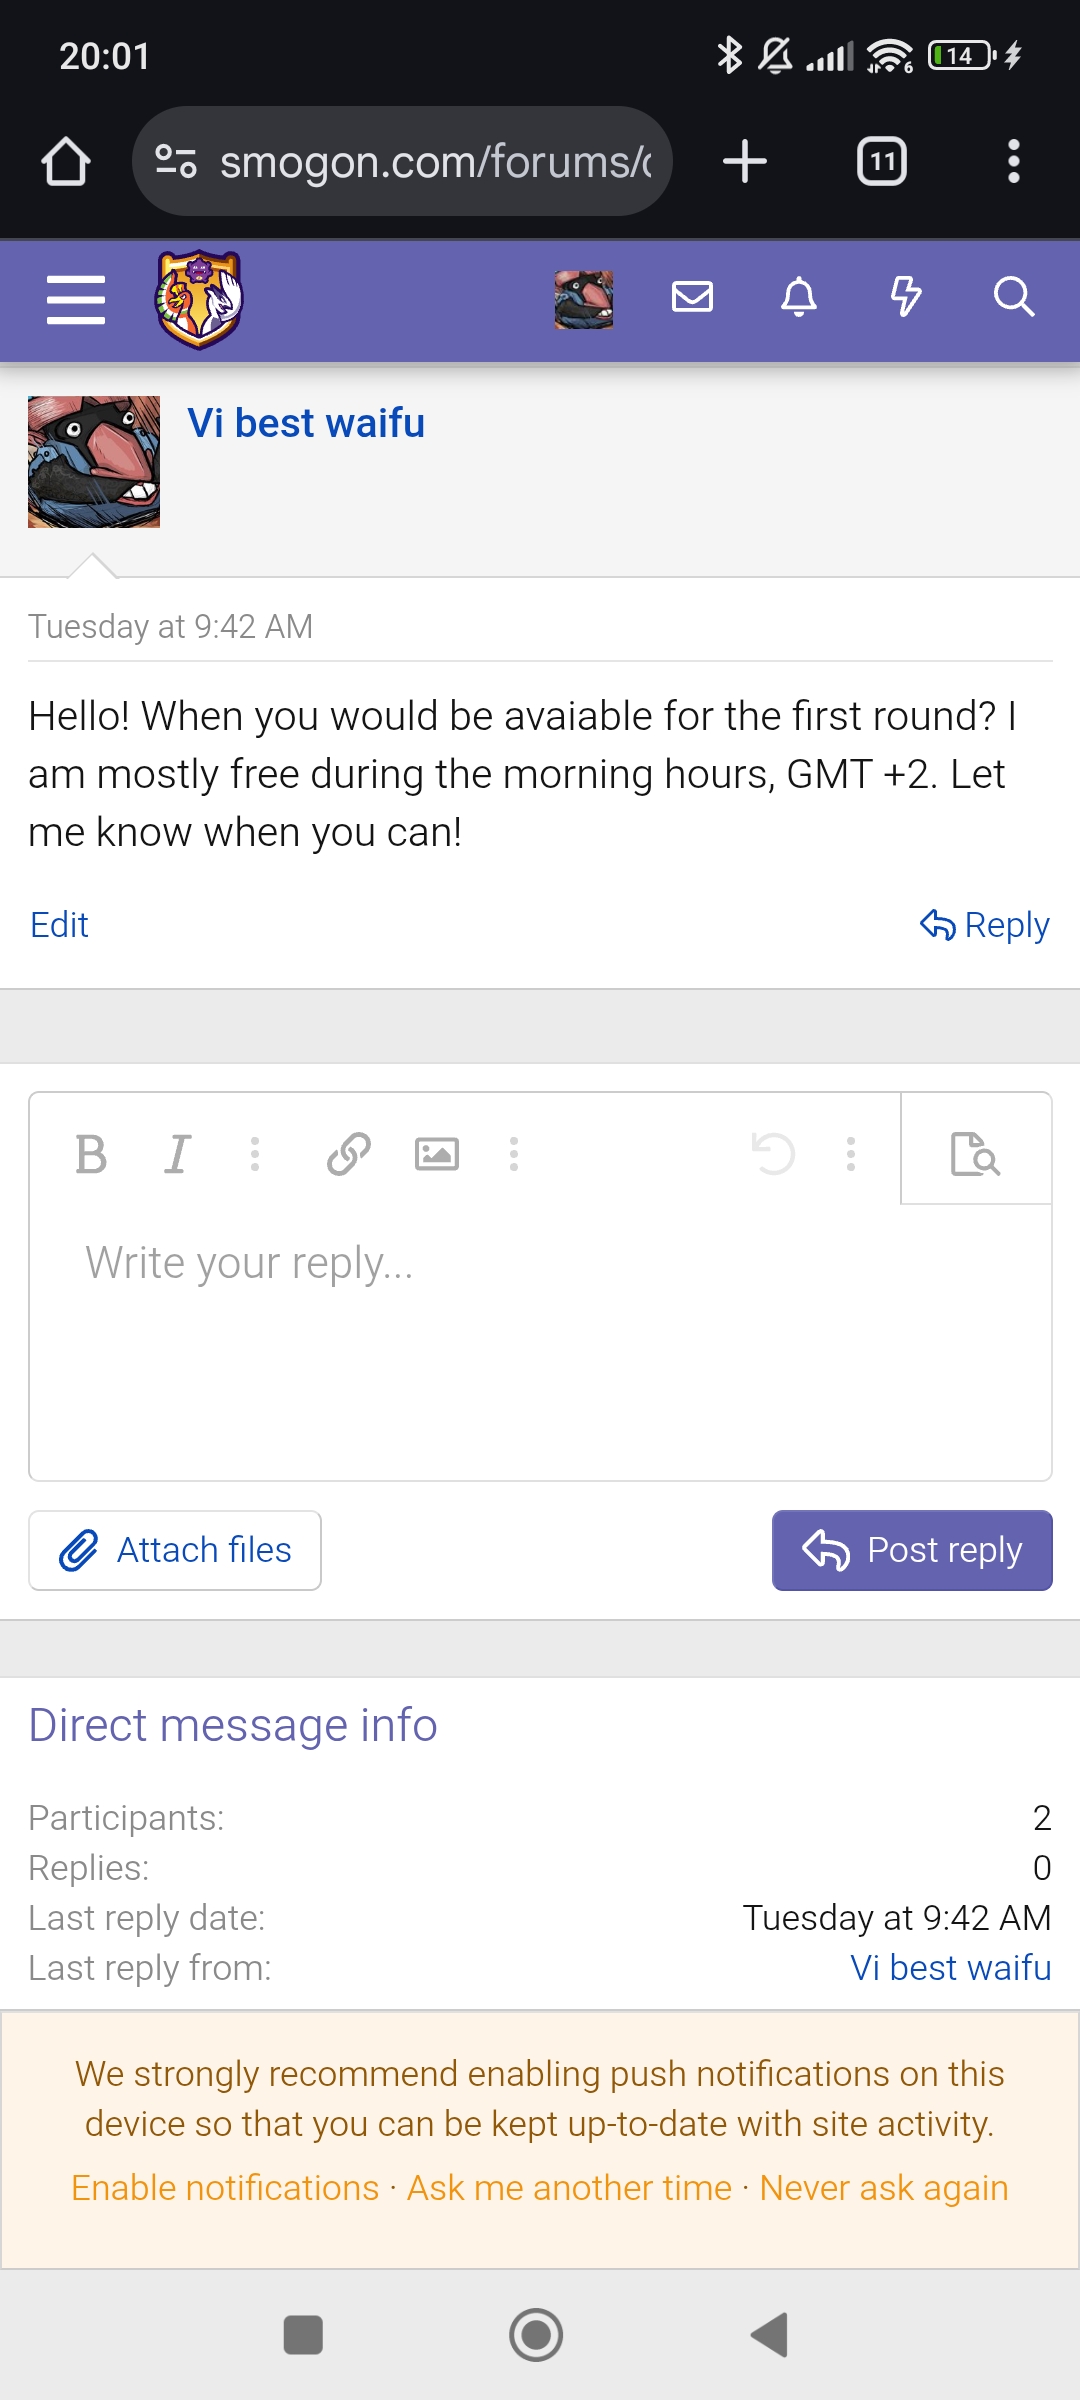Tap the Smogon forum logo
The image size is (1080, 2400).
(x=199, y=300)
